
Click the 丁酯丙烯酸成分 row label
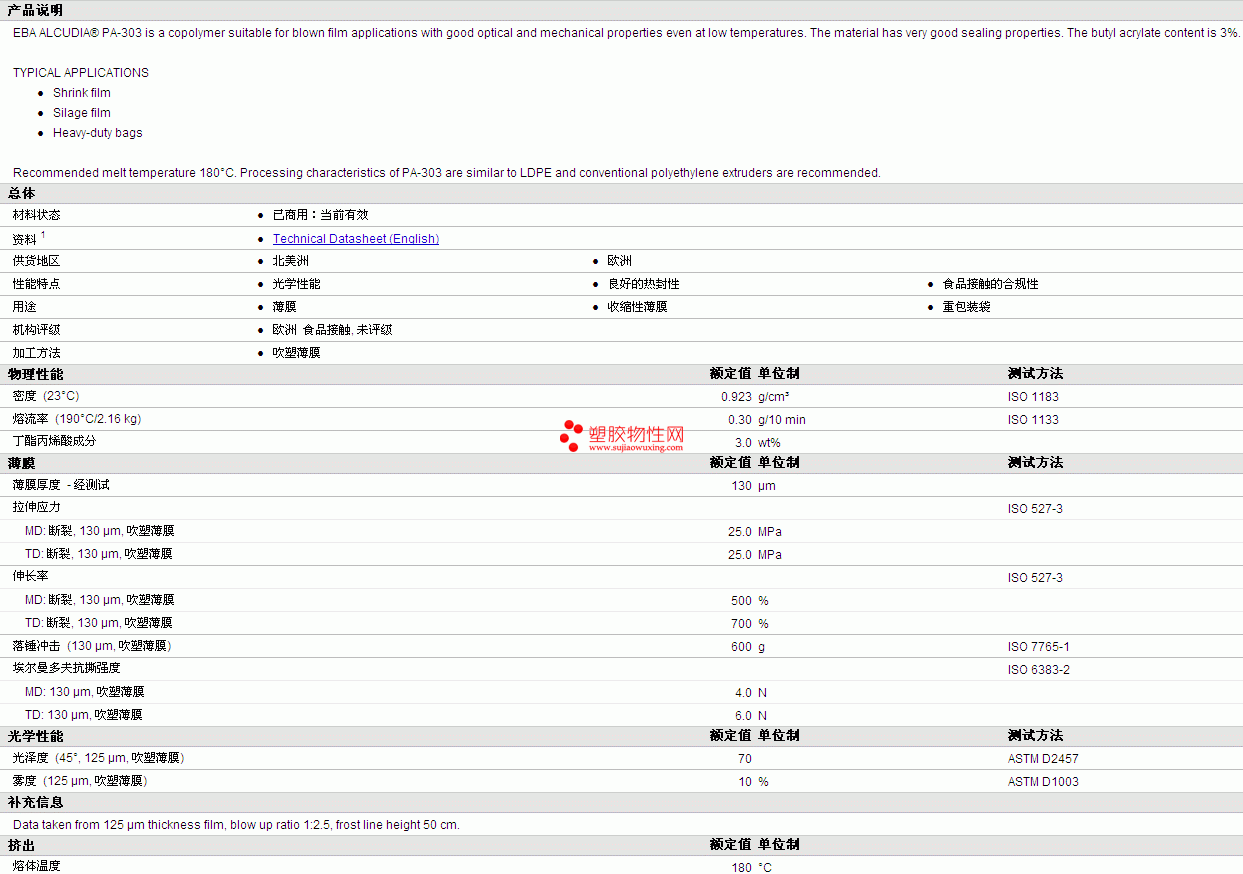54,441
